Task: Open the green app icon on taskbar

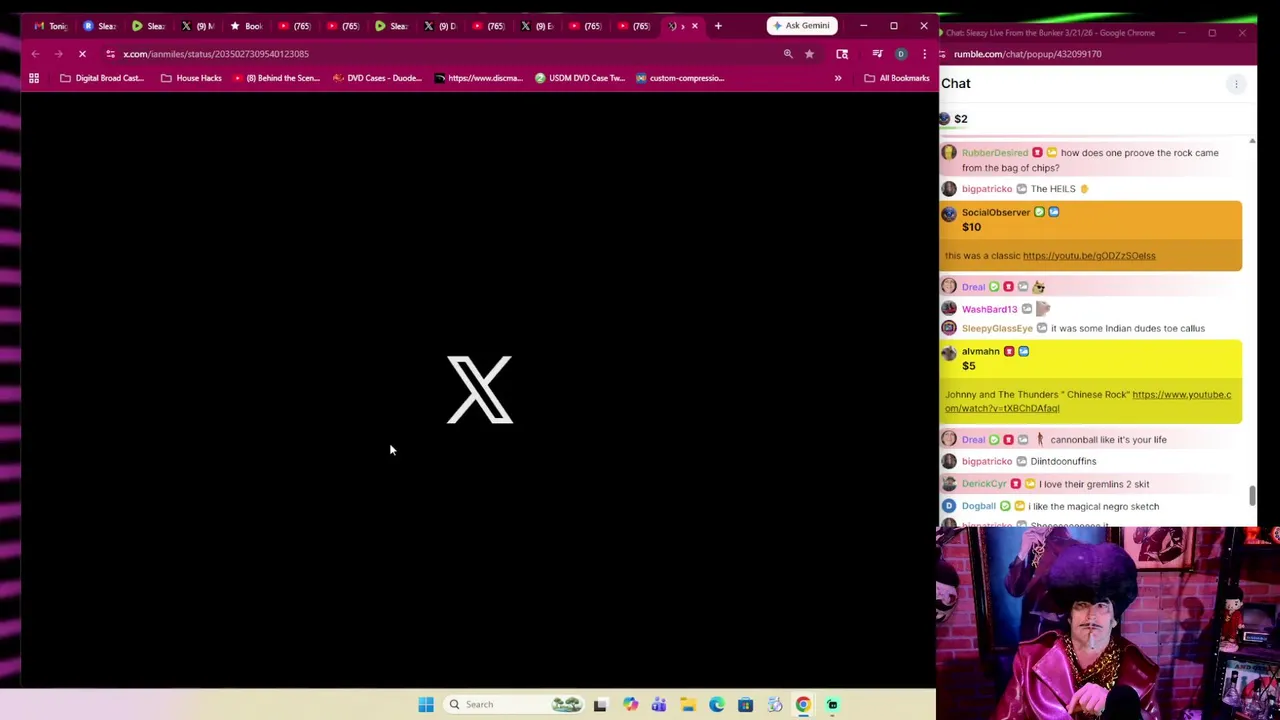Action: tap(832, 704)
